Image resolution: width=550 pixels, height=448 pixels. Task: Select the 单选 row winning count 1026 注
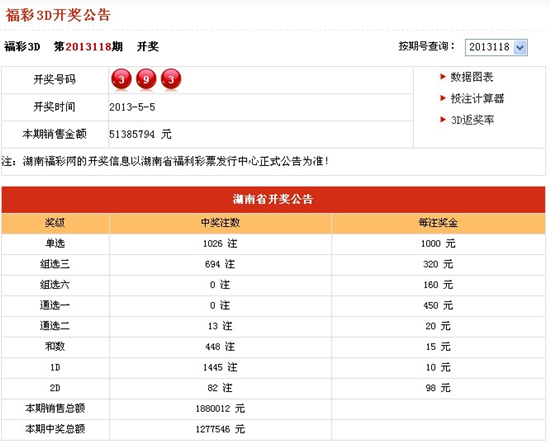[220, 243]
